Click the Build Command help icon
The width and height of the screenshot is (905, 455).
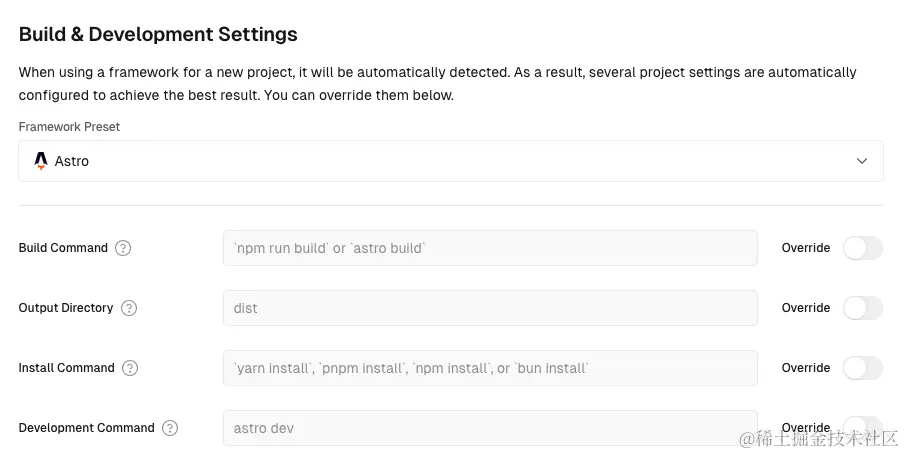tap(123, 248)
